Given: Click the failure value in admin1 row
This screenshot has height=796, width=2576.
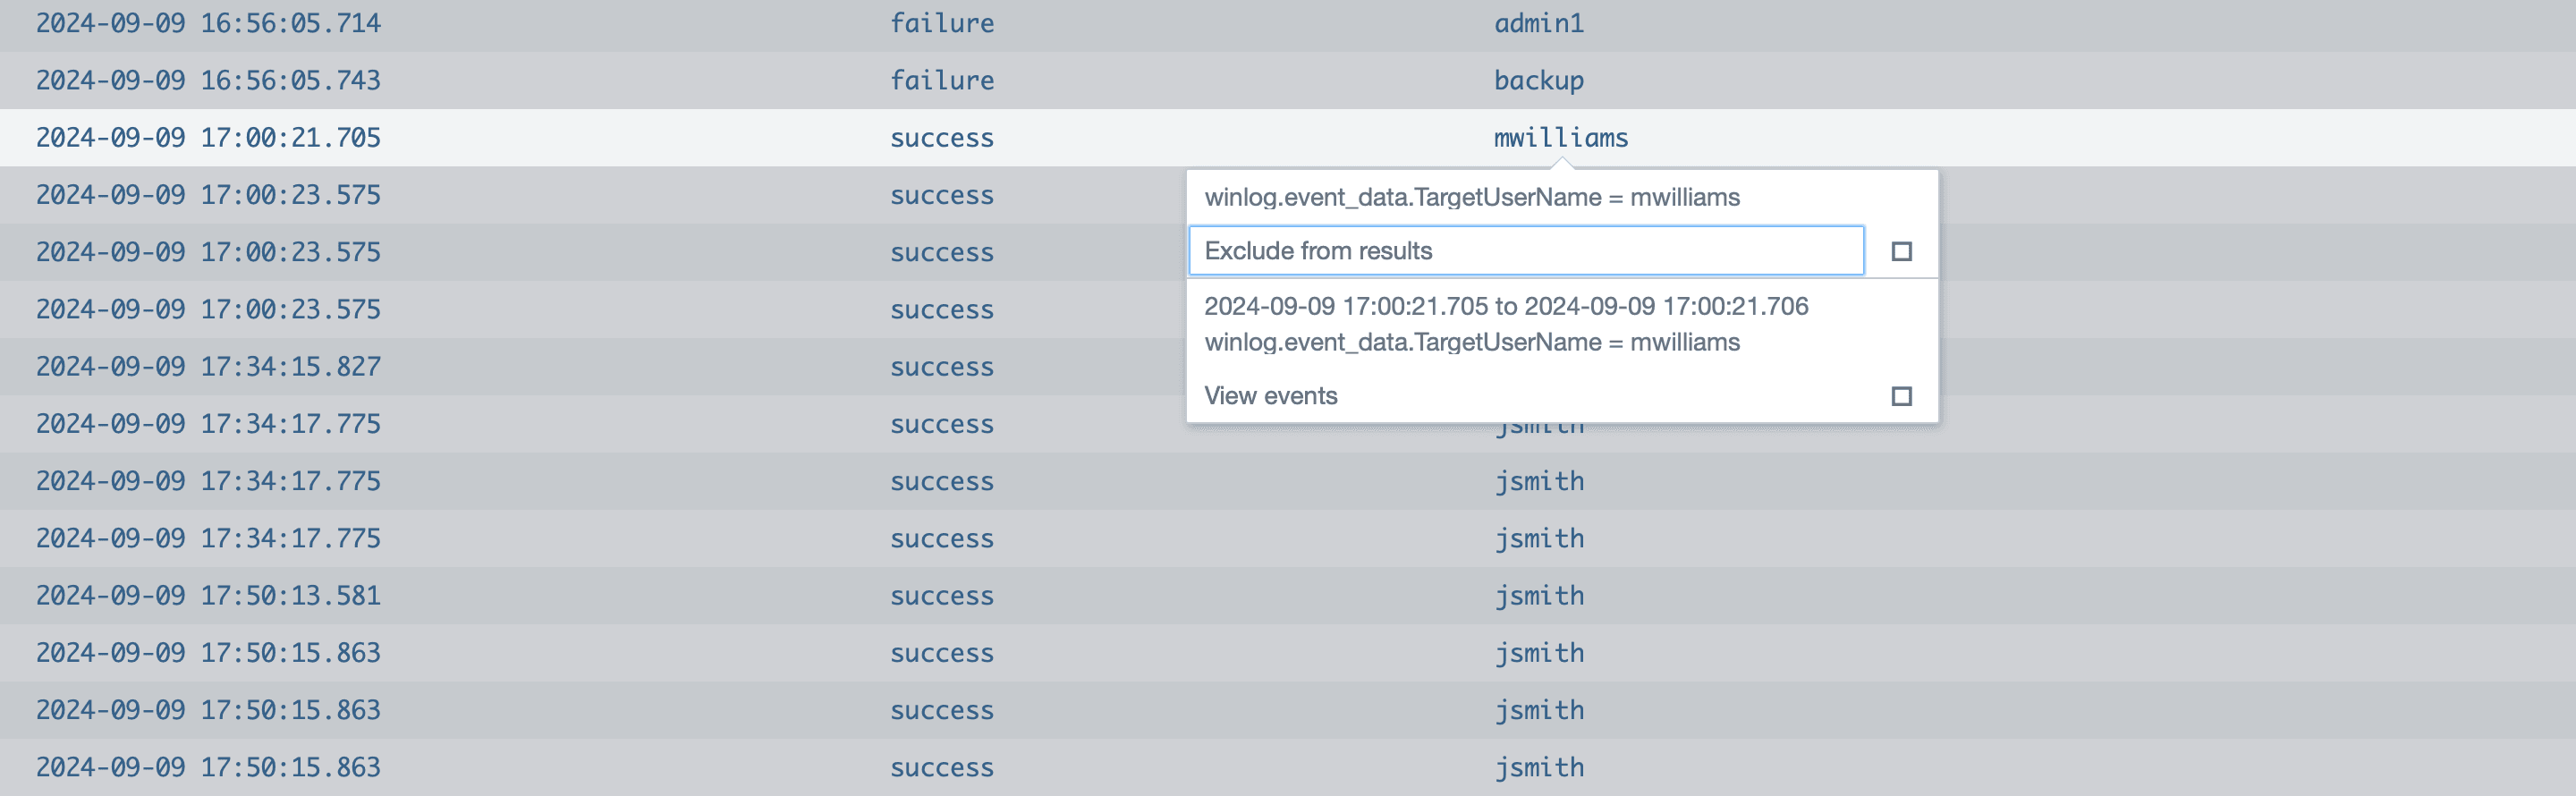Looking at the screenshot, I should tap(942, 23).
